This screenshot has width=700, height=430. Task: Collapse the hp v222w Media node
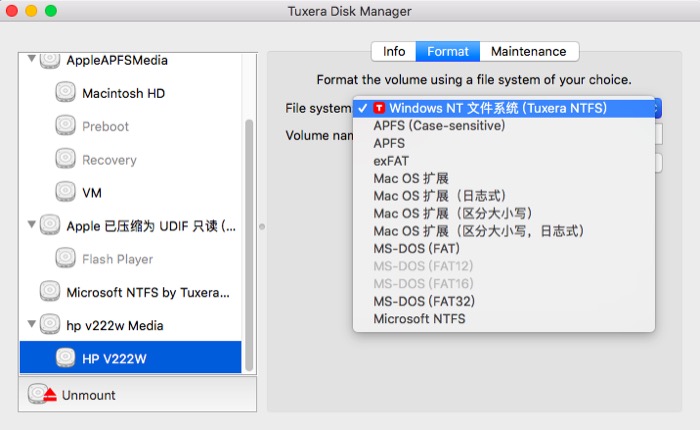click(x=30, y=325)
